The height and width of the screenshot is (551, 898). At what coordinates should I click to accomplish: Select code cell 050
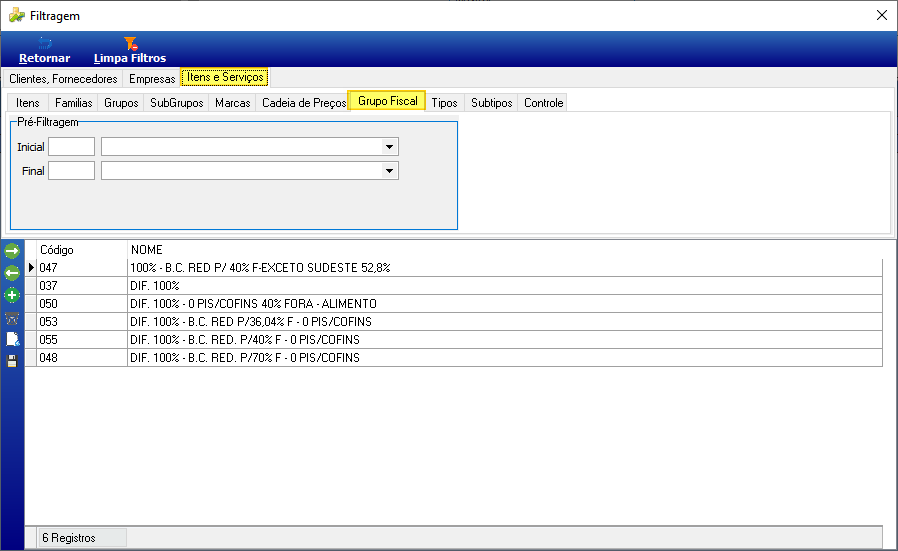[x=82, y=304]
